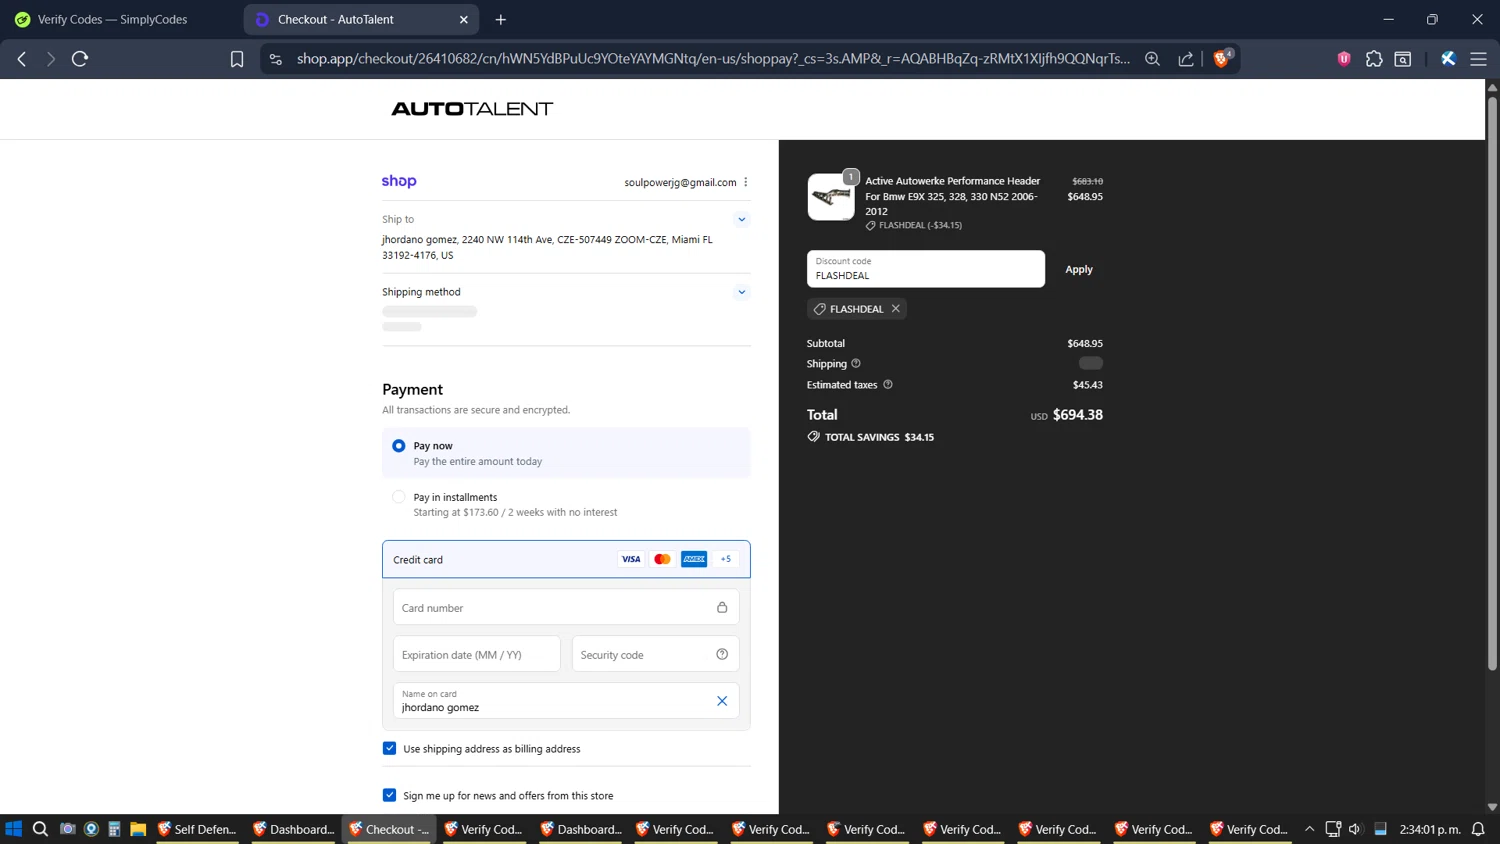Show +5 more card types

[x=726, y=559]
